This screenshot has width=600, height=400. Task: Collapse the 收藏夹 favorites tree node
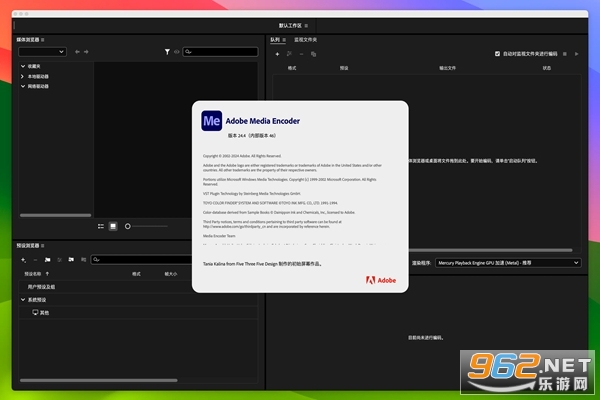point(23,66)
